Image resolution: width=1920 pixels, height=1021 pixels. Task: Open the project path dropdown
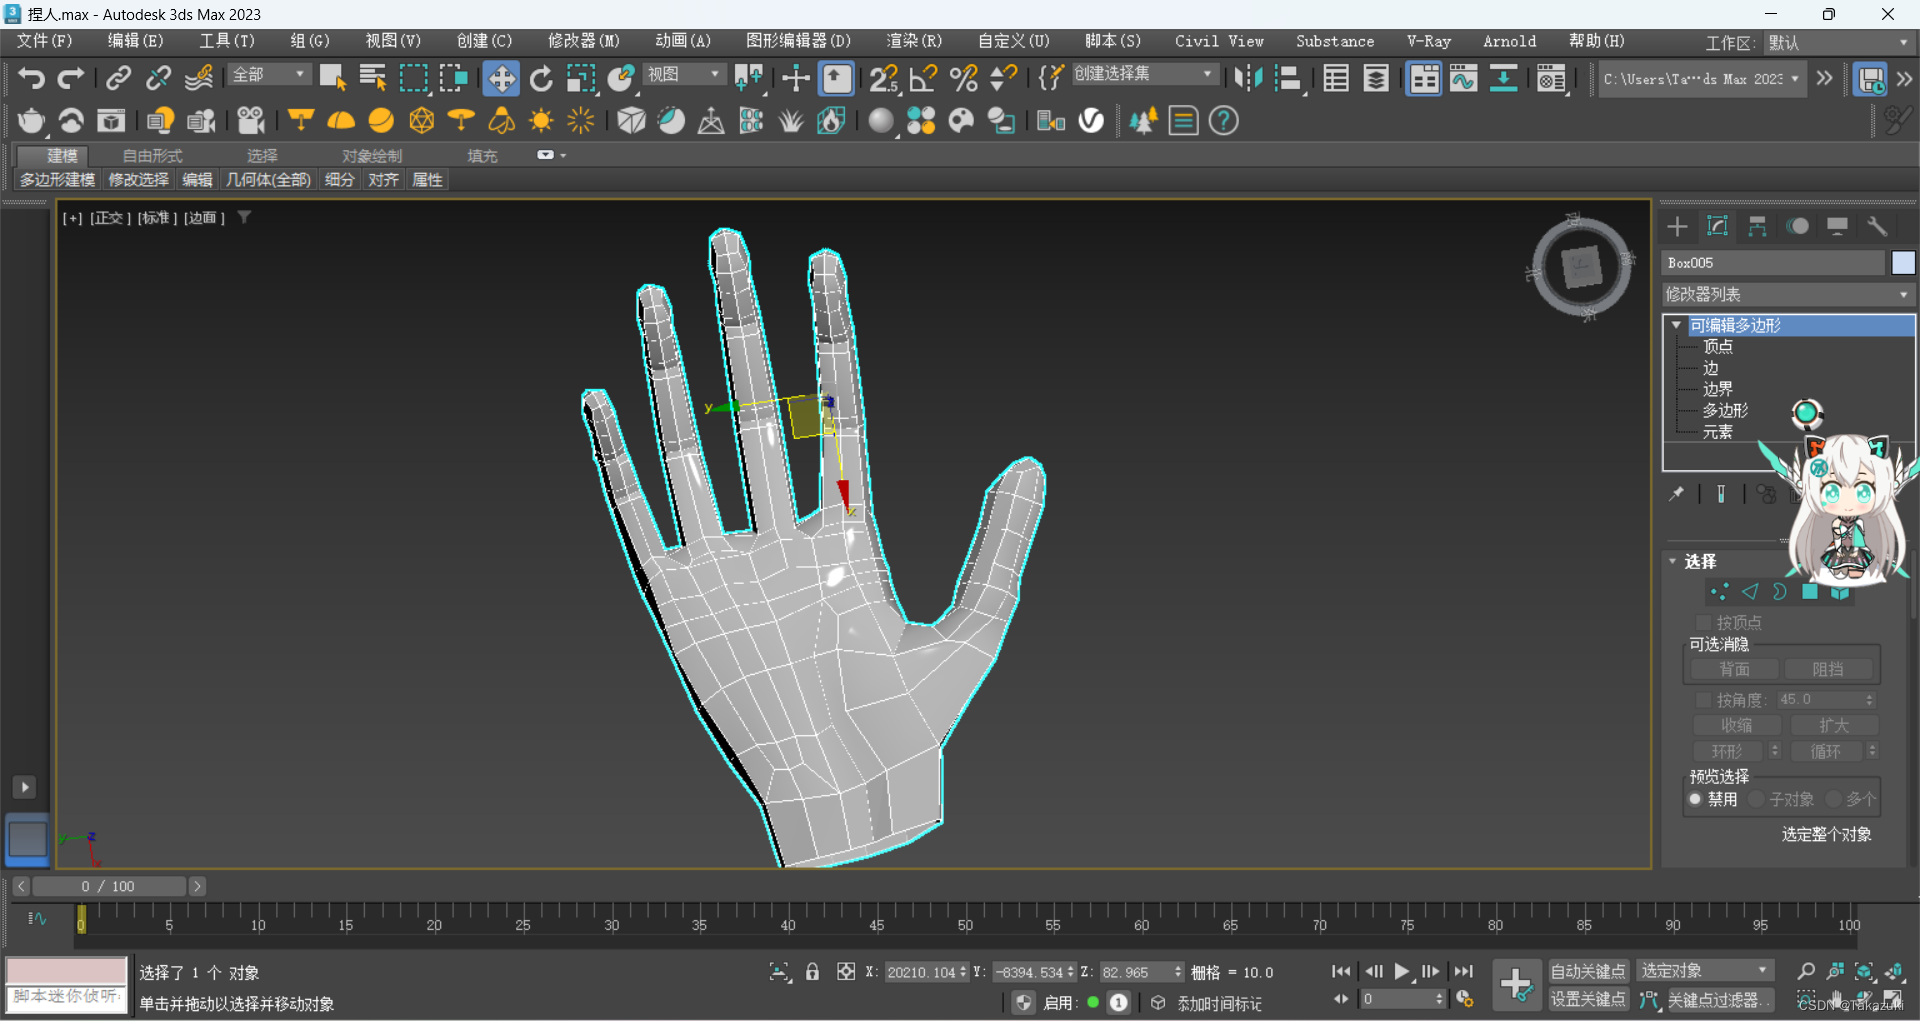(1702, 79)
